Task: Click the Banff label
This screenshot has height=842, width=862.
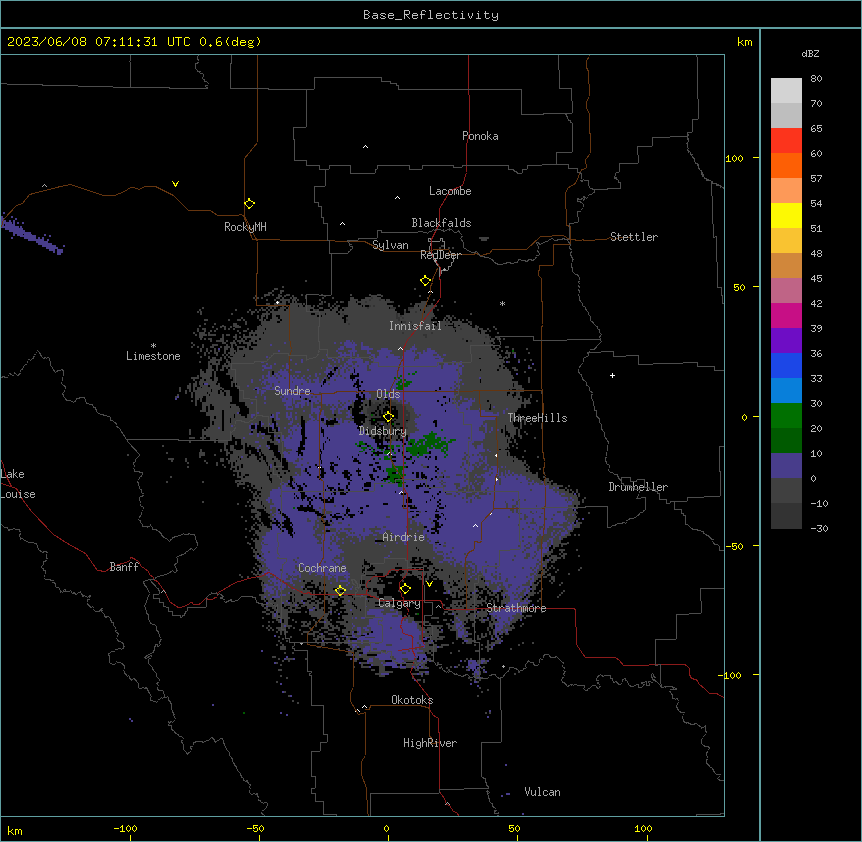Action: click(124, 567)
